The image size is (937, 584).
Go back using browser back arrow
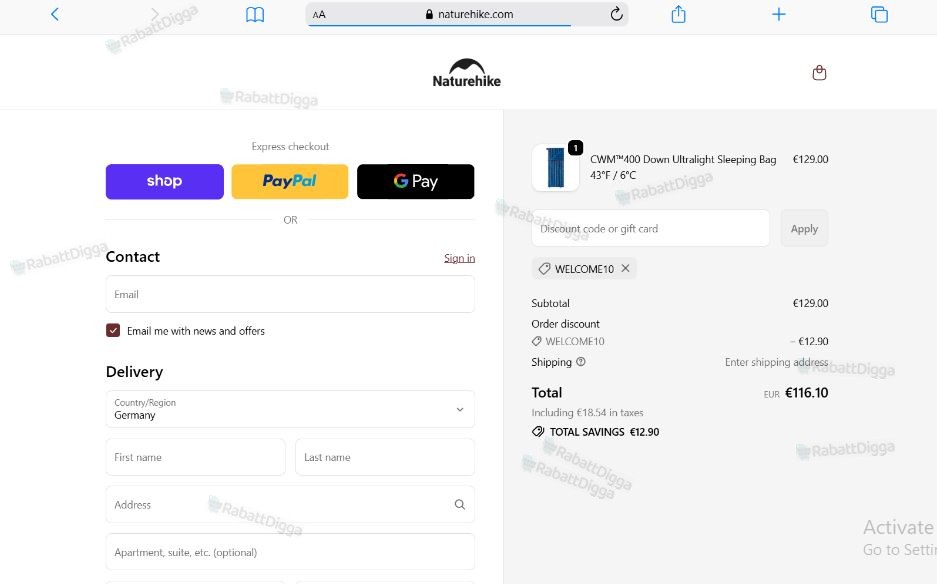(55, 14)
